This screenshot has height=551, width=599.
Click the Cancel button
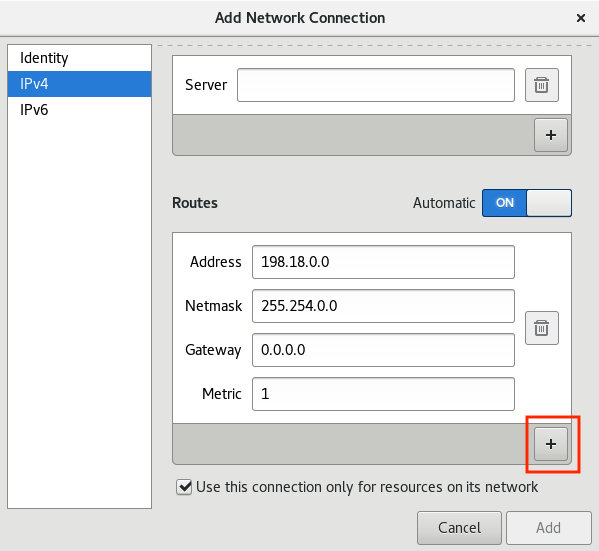click(x=459, y=528)
